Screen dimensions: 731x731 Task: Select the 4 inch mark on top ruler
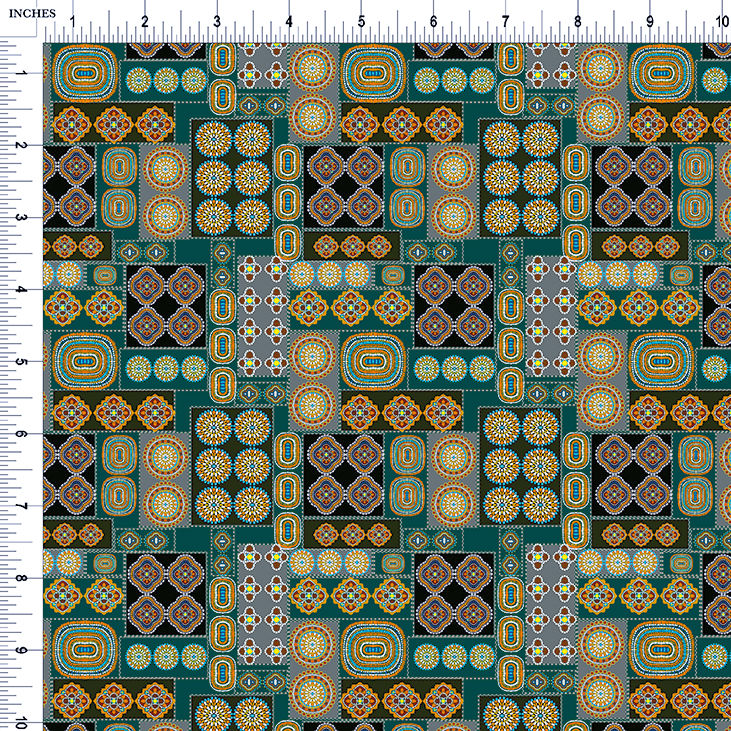click(289, 21)
